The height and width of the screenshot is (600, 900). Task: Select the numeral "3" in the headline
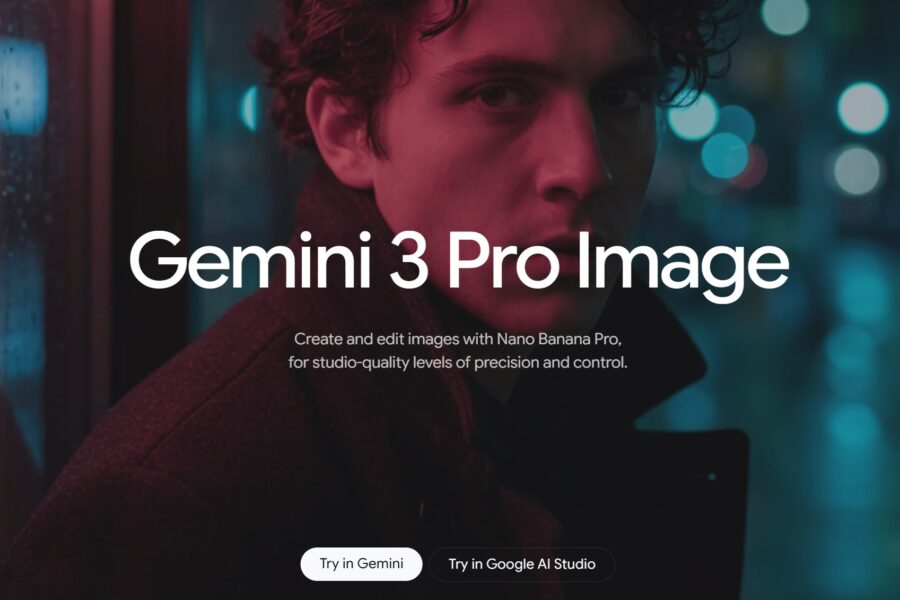409,261
